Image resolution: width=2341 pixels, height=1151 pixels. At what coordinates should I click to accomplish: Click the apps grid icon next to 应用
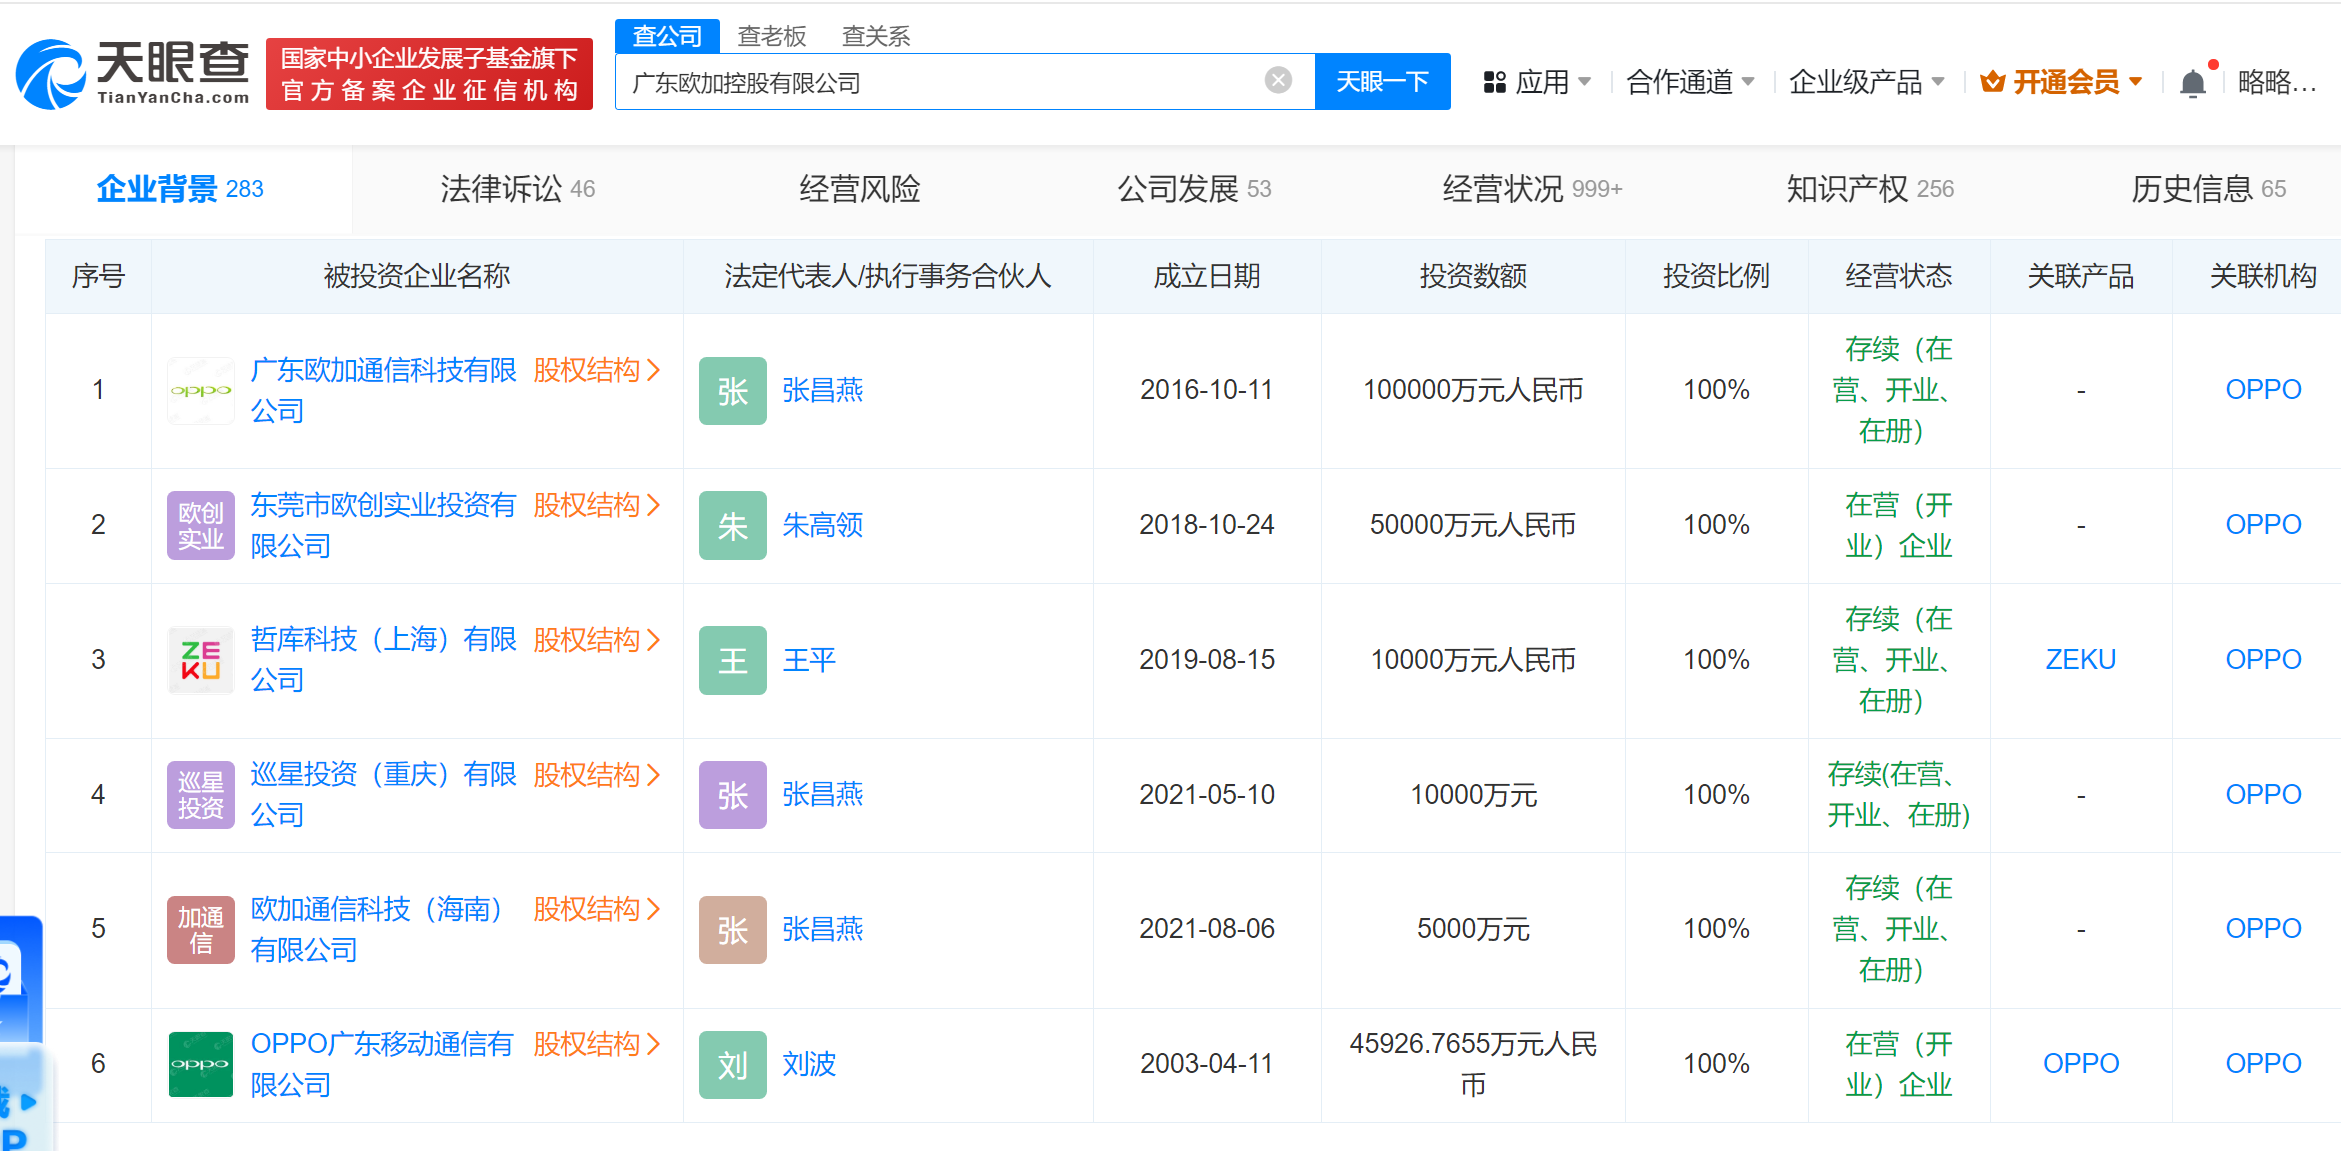click(1495, 82)
